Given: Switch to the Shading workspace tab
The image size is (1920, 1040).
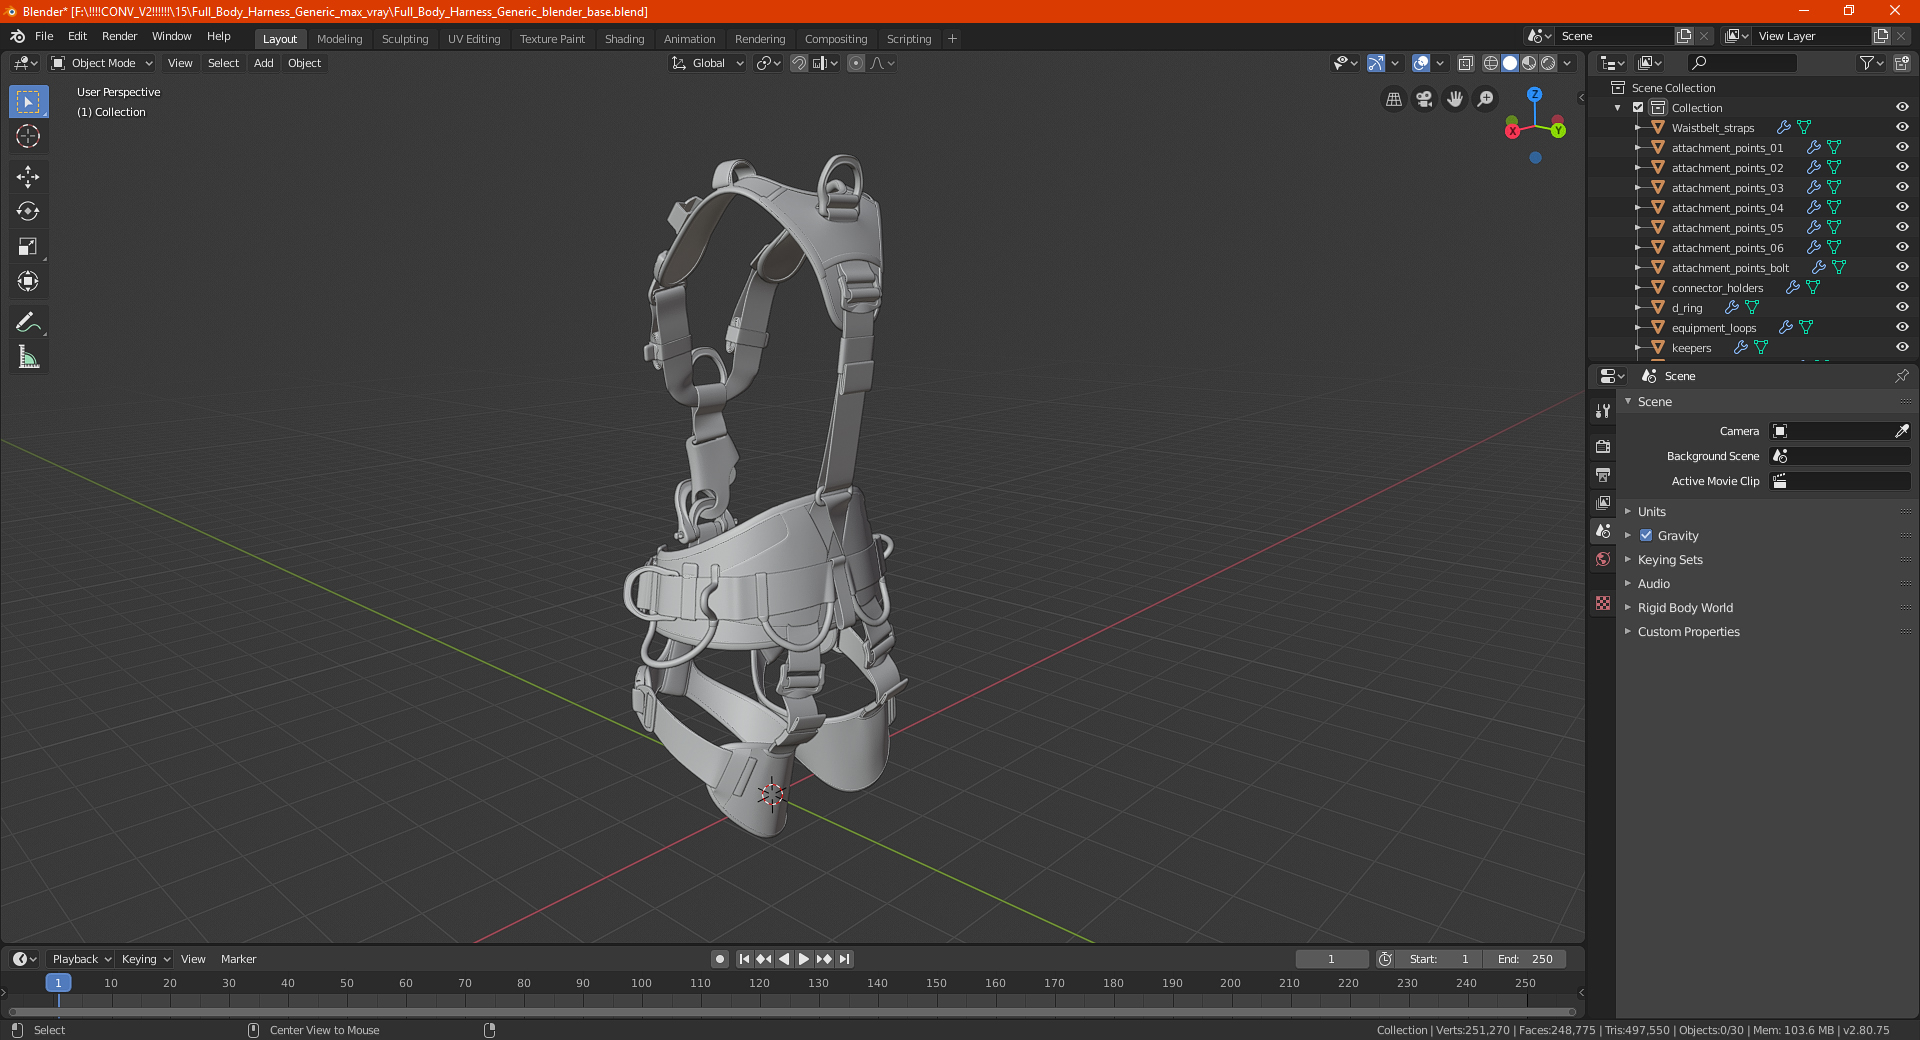Looking at the screenshot, I should pyautogui.click(x=624, y=39).
